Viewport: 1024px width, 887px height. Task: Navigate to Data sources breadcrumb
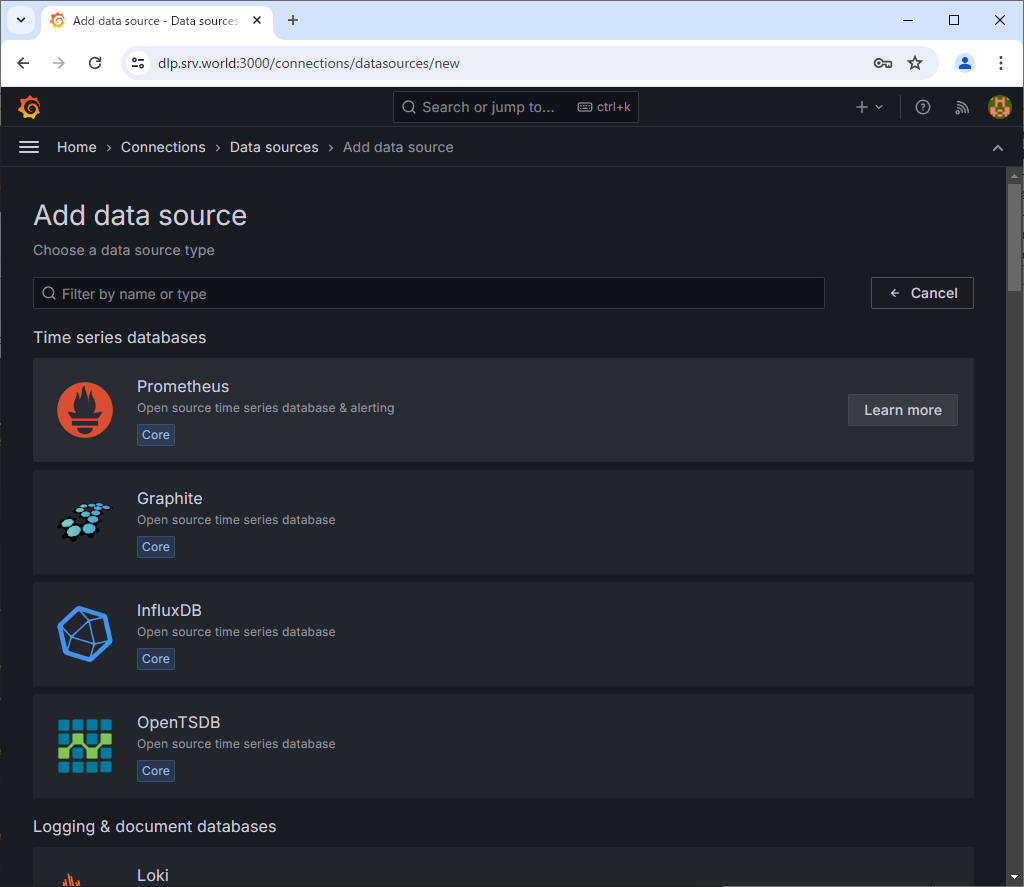[x=274, y=148]
